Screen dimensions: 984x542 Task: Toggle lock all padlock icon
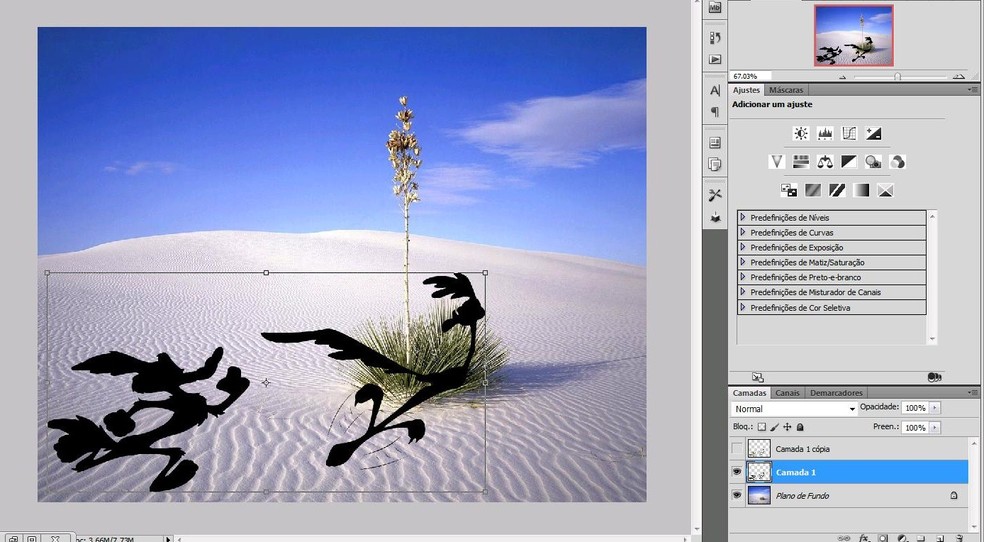pyautogui.click(x=800, y=427)
